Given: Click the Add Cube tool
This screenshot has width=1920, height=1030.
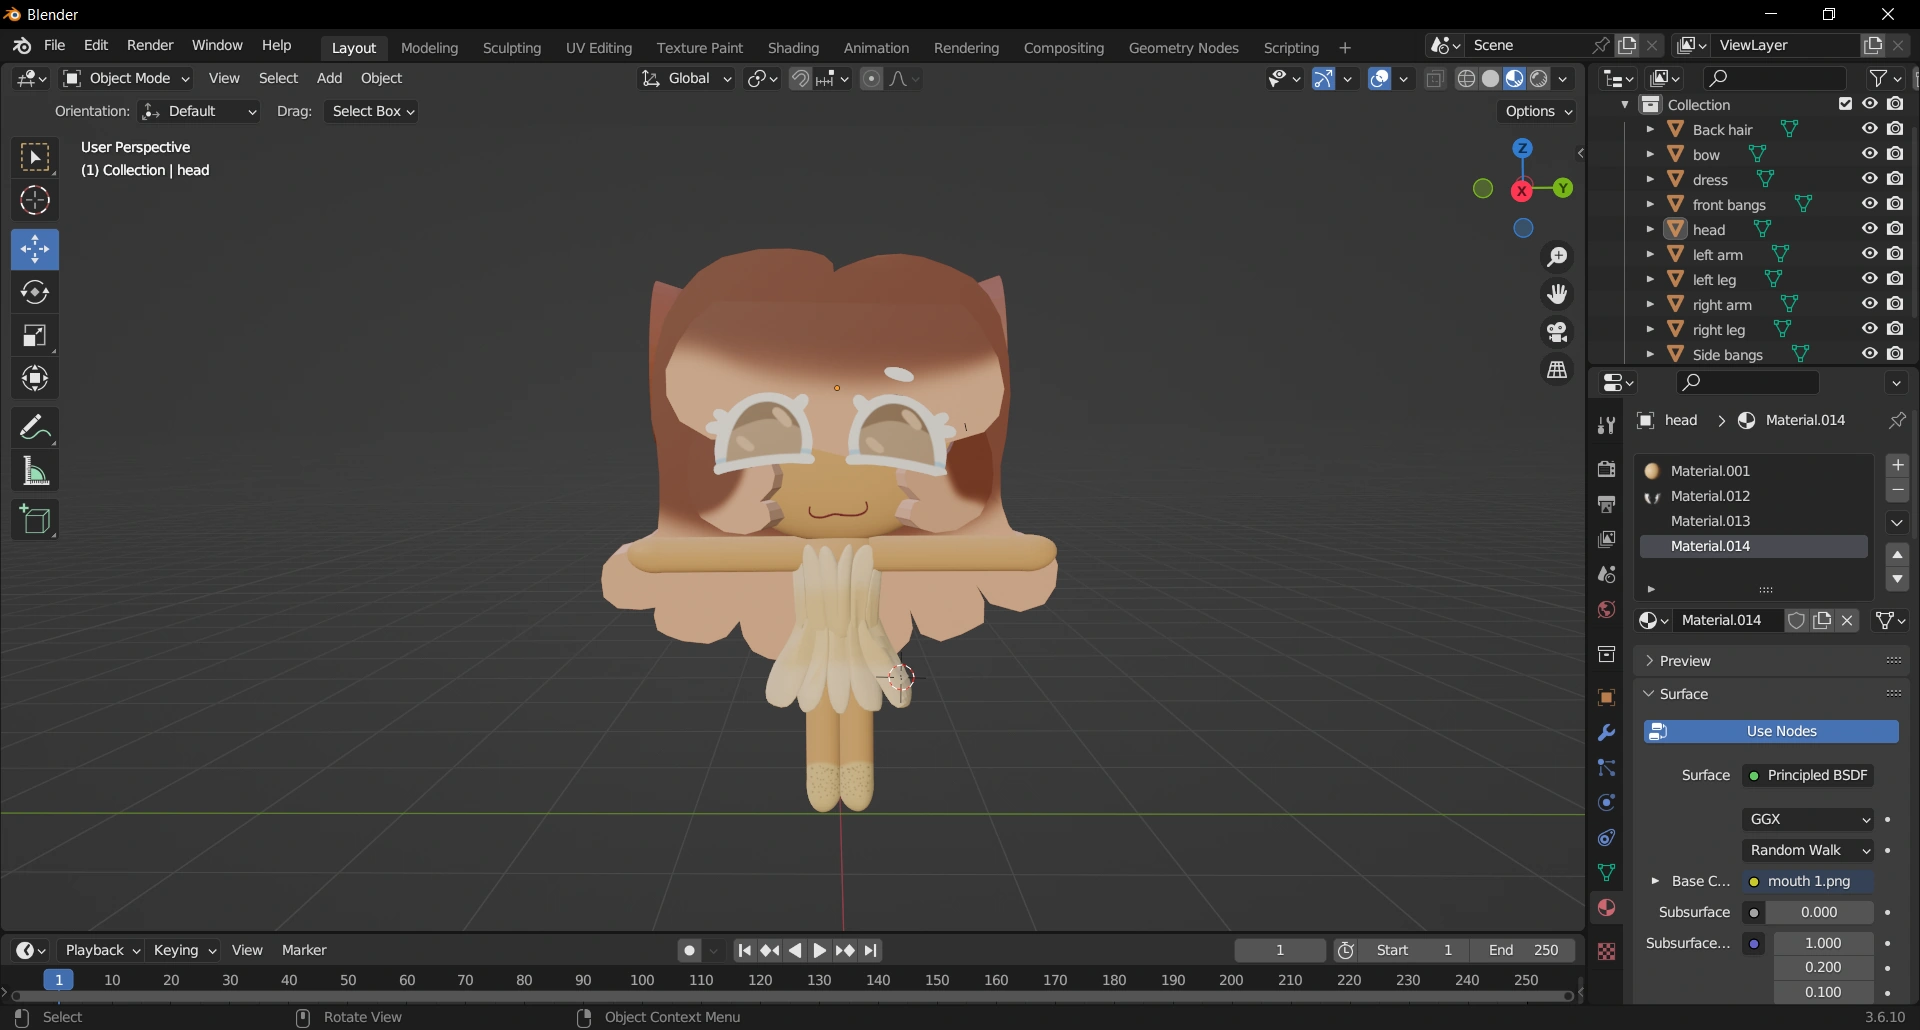Looking at the screenshot, I should (35, 520).
